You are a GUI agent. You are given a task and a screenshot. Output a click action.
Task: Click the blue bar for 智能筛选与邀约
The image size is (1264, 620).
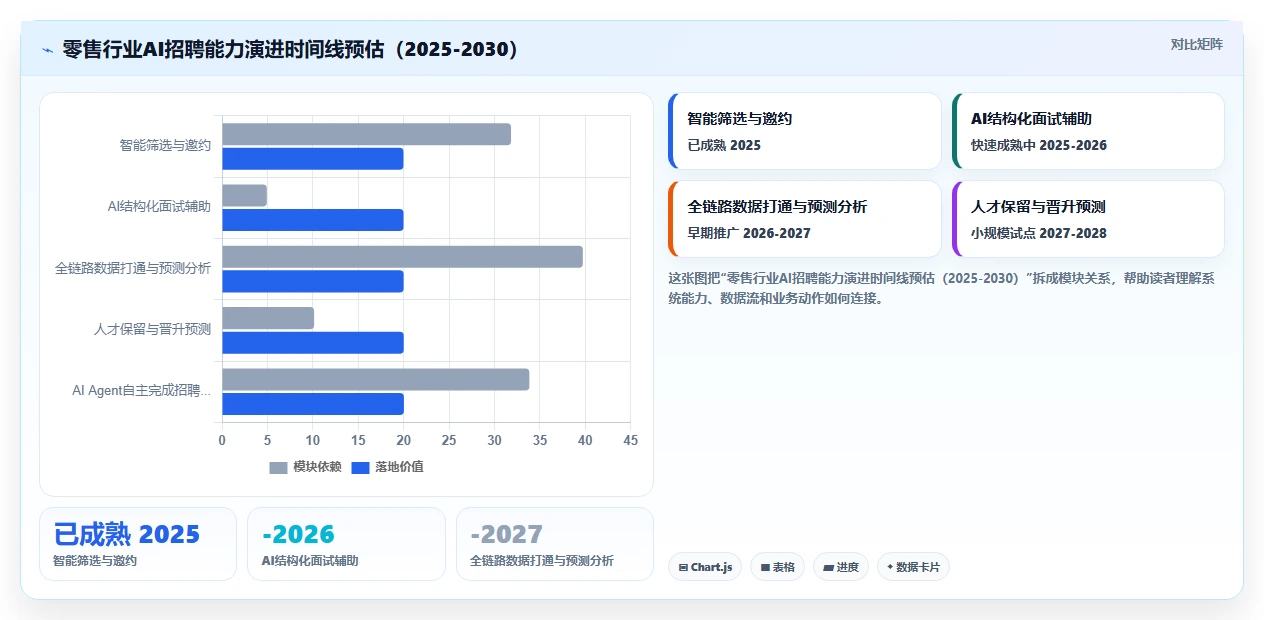point(312,158)
